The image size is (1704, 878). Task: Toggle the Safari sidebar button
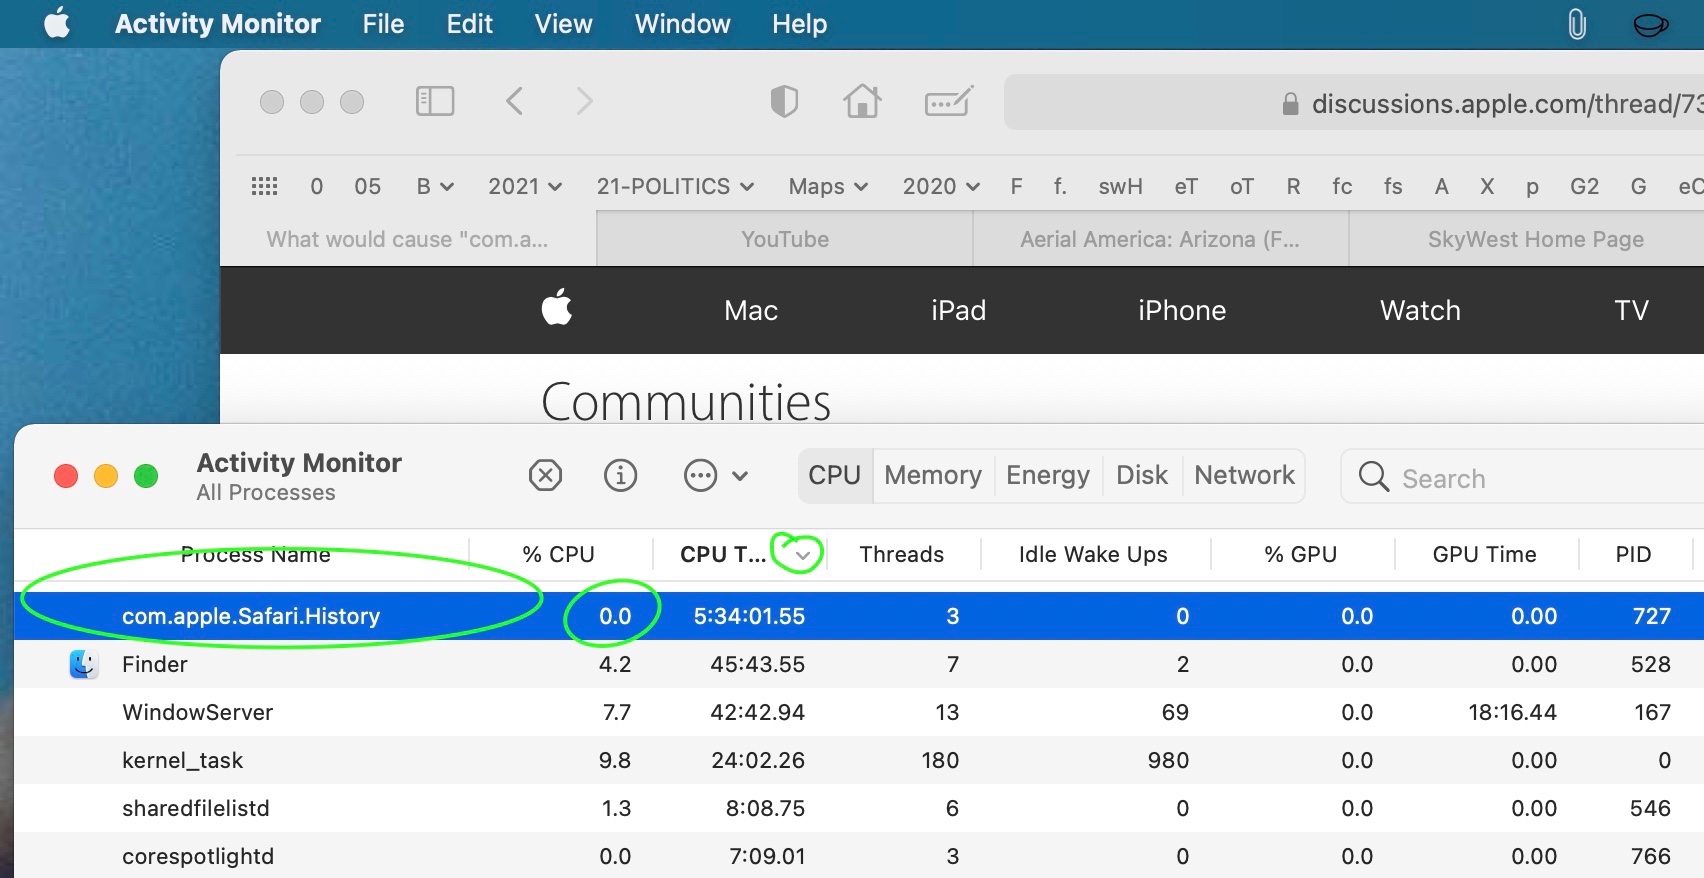(435, 101)
